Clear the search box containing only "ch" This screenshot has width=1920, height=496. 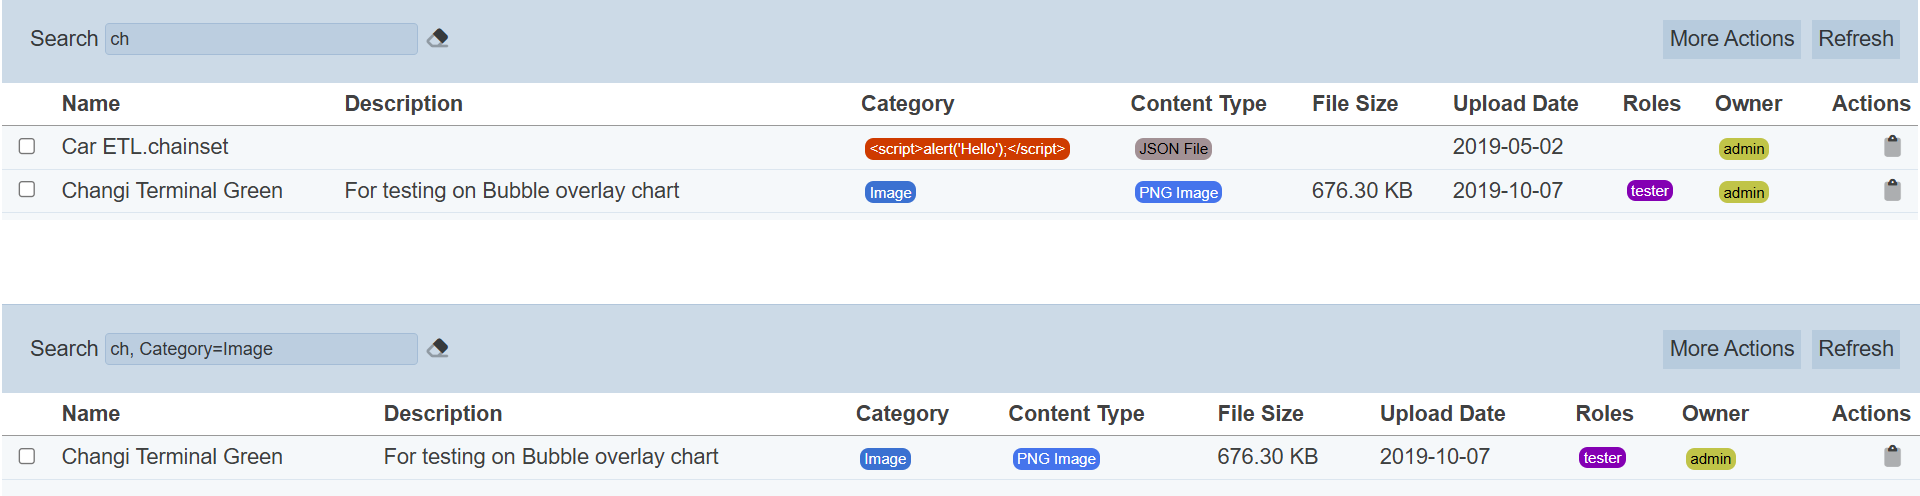coord(437,39)
